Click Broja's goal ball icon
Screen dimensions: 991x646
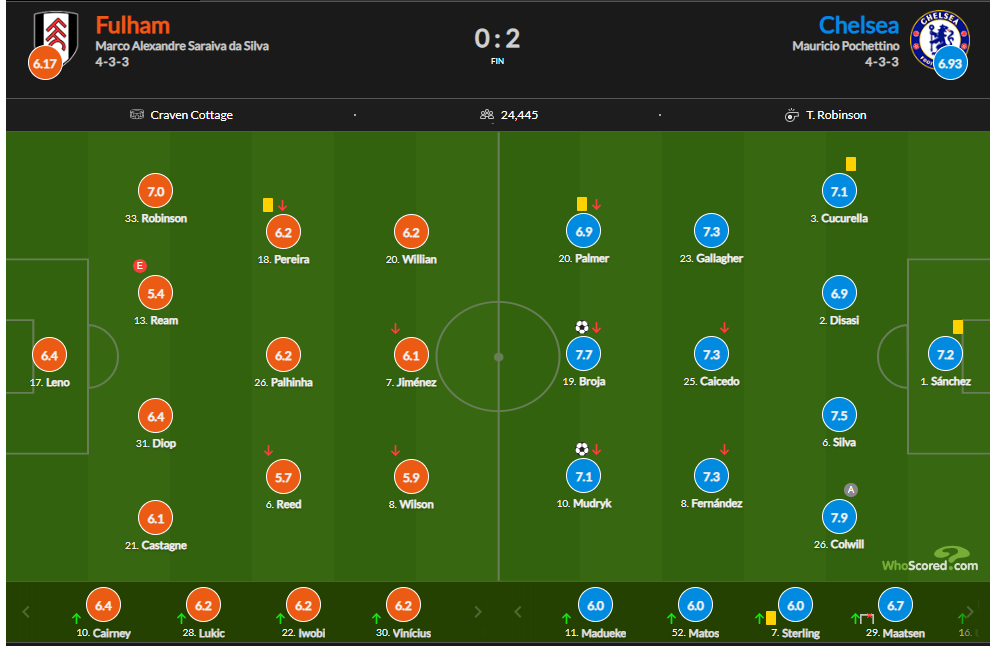(581, 327)
